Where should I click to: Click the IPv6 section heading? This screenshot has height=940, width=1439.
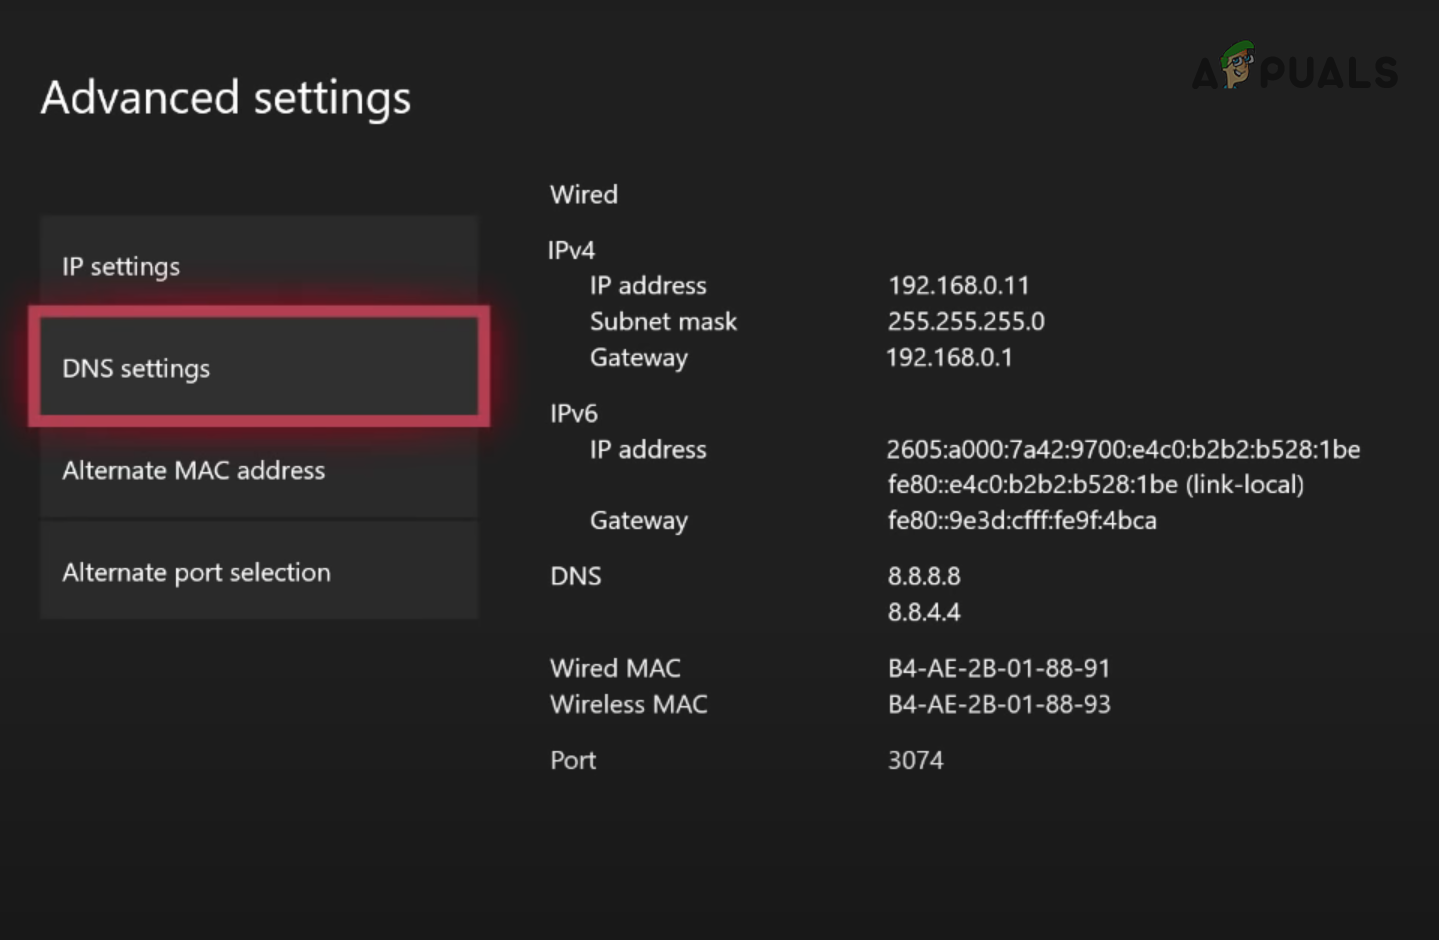coord(573,413)
